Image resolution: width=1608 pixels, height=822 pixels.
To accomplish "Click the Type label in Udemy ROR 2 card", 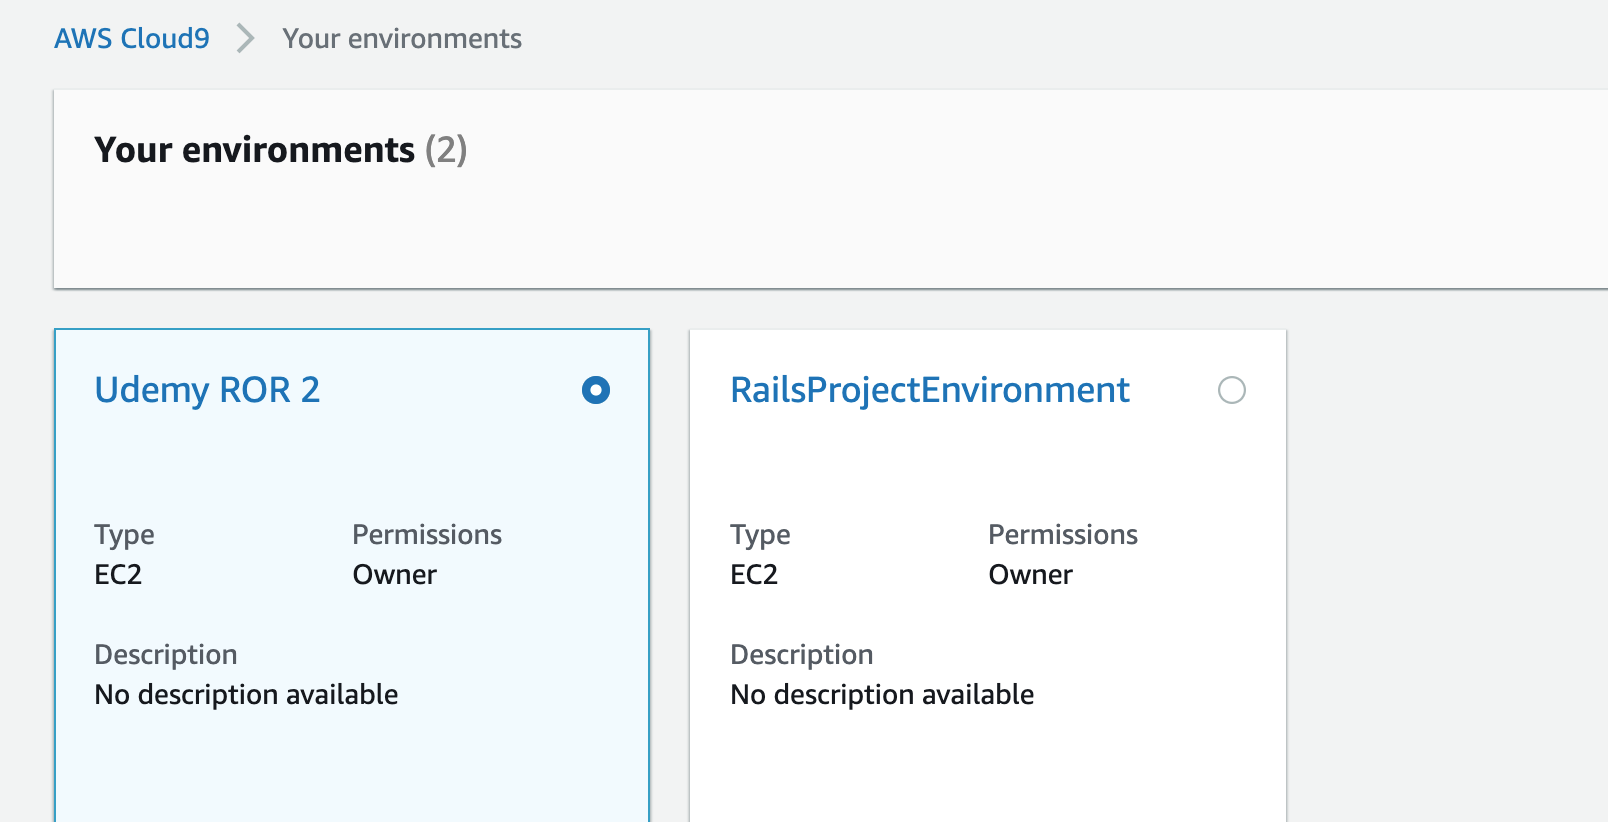I will (124, 535).
